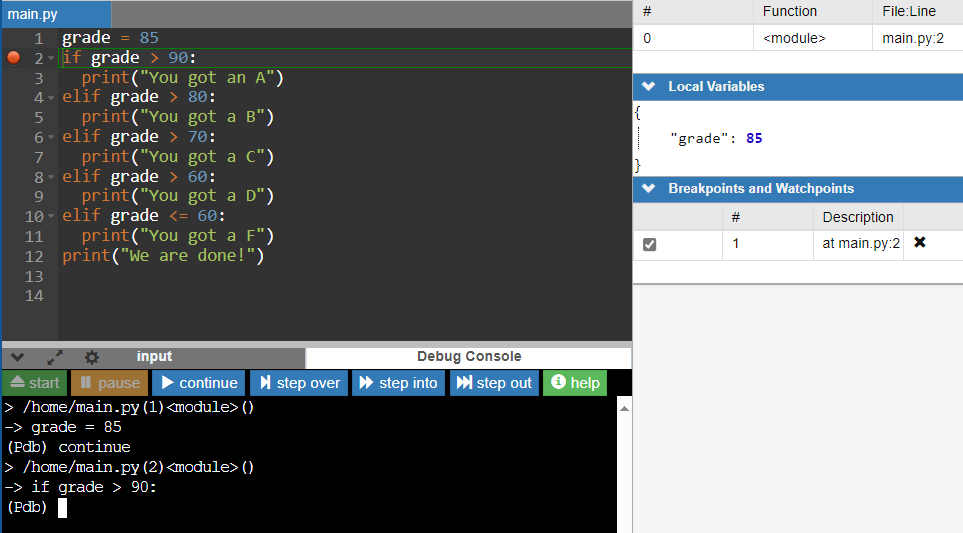Image resolution: width=963 pixels, height=533 pixels.
Task: Delete breakpoint 1 with the X icon
Action: [919, 243]
